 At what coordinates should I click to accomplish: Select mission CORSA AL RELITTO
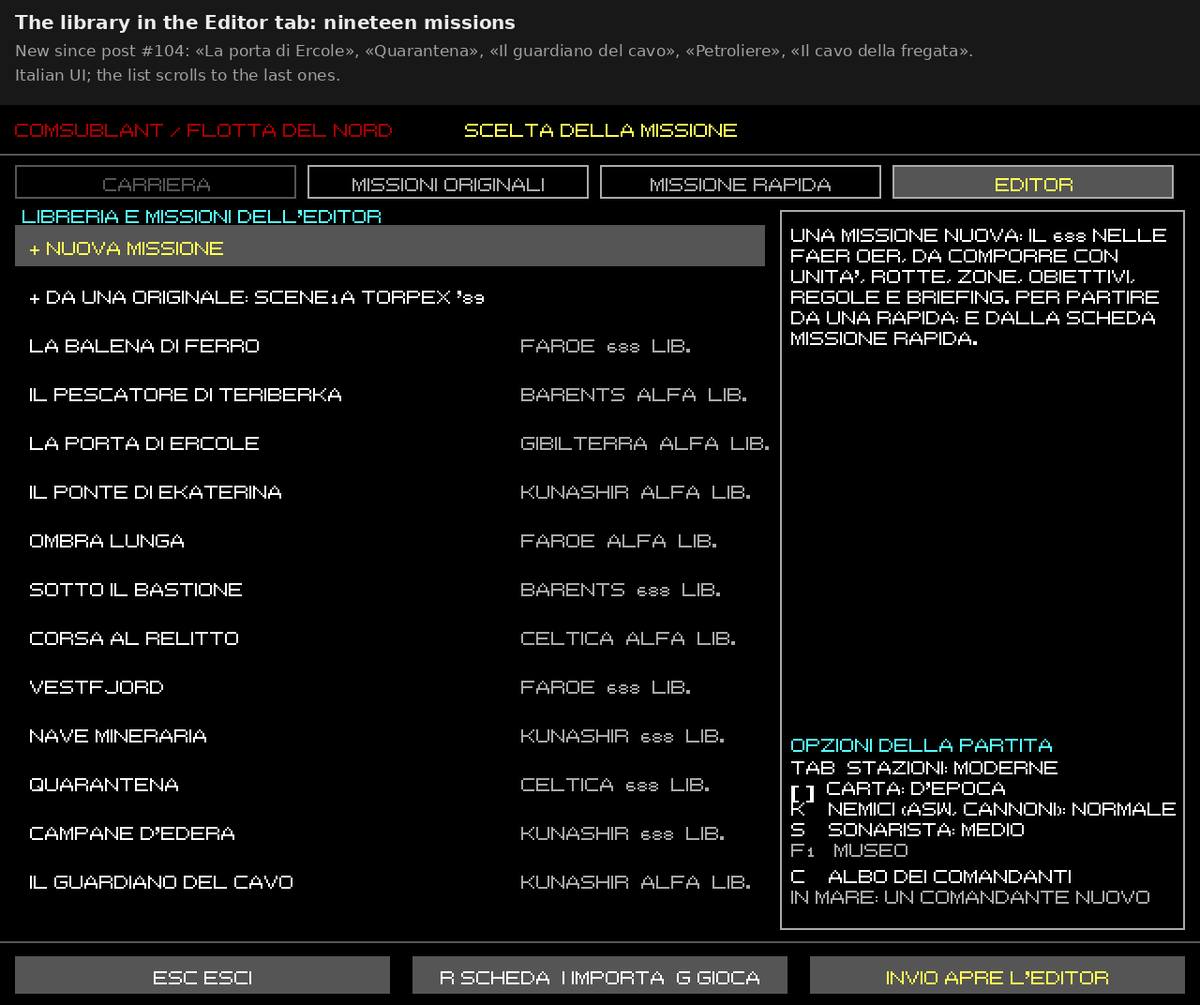click(x=390, y=638)
